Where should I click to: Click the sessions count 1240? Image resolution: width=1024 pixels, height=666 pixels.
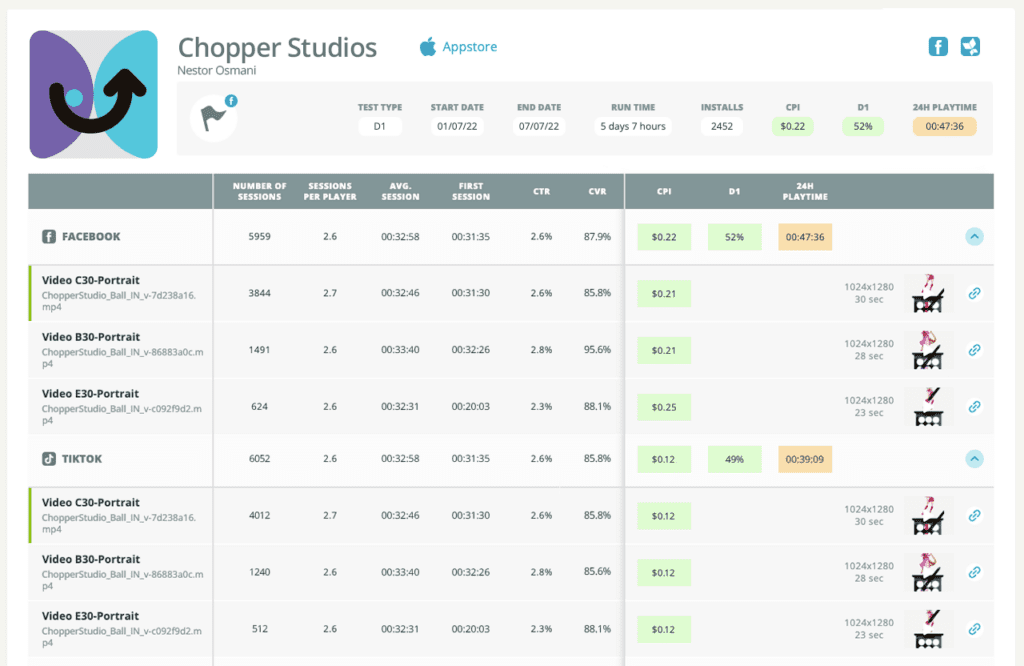pos(259,571)
